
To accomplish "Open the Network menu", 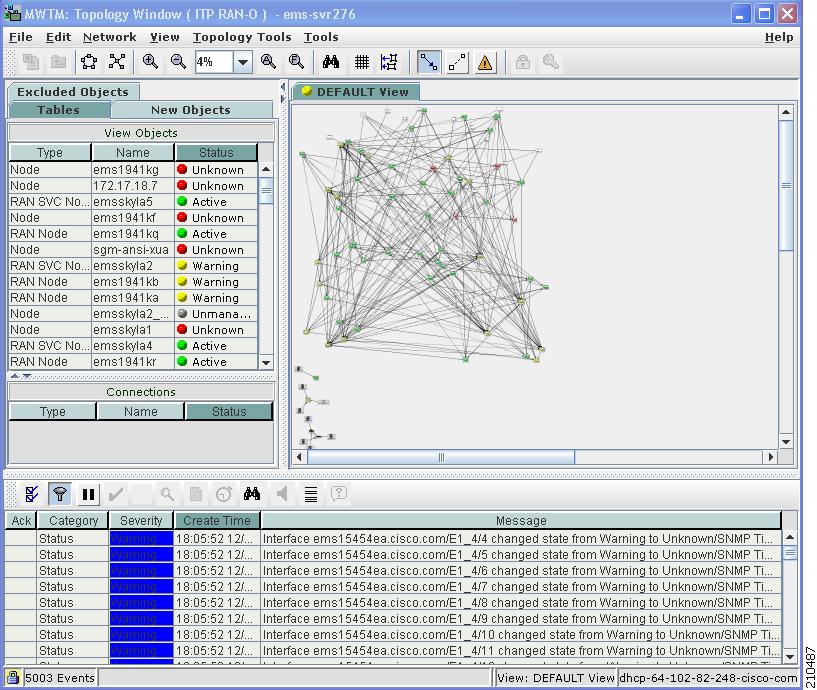I will 109,37.
